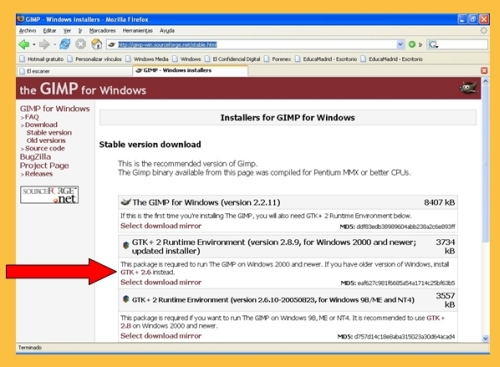The image size is (500, 367).
Task: Click the Wilber mascot icon in header
Action: click(468, 88)
